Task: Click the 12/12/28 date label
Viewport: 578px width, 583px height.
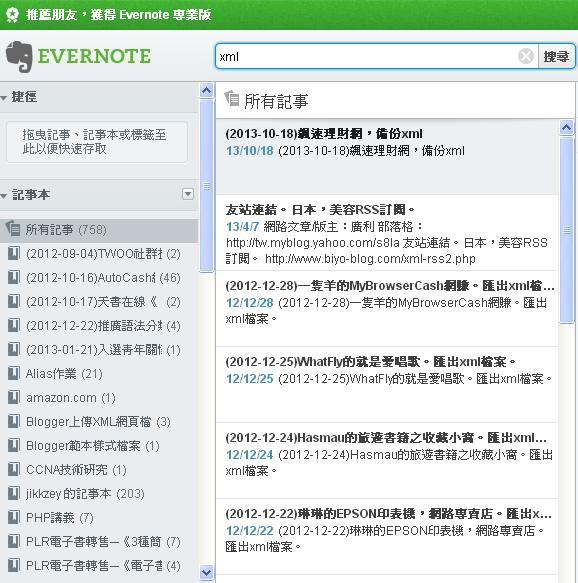Action: pos(250,303)
